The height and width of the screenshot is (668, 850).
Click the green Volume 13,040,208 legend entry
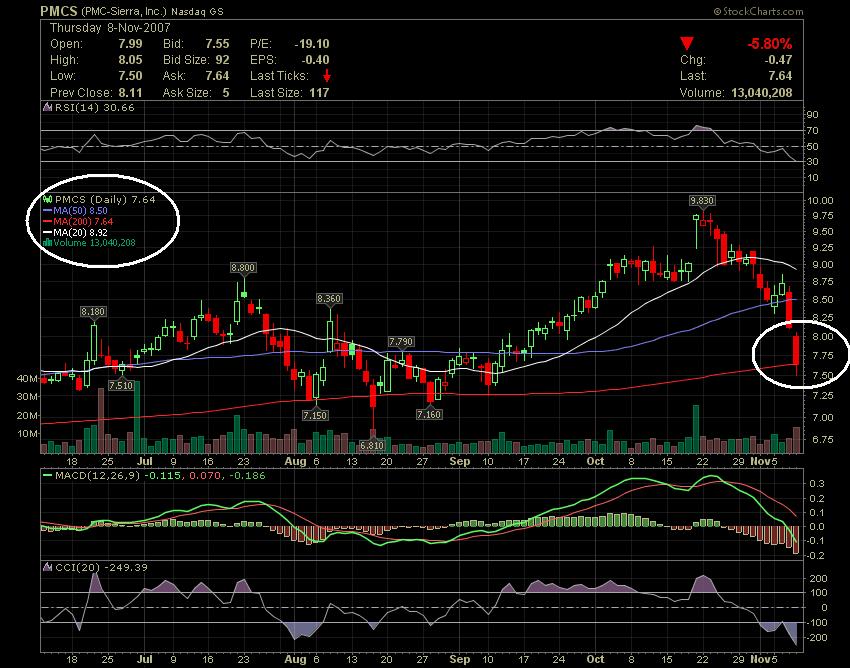click(94, 242)
